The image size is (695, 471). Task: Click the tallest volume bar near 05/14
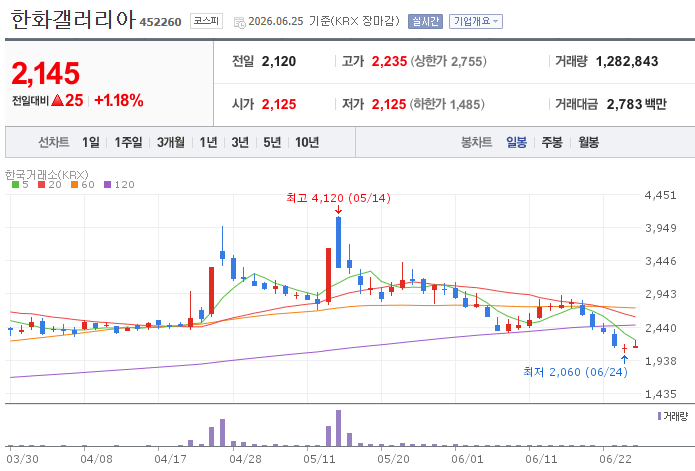click(x=338, y=428)
